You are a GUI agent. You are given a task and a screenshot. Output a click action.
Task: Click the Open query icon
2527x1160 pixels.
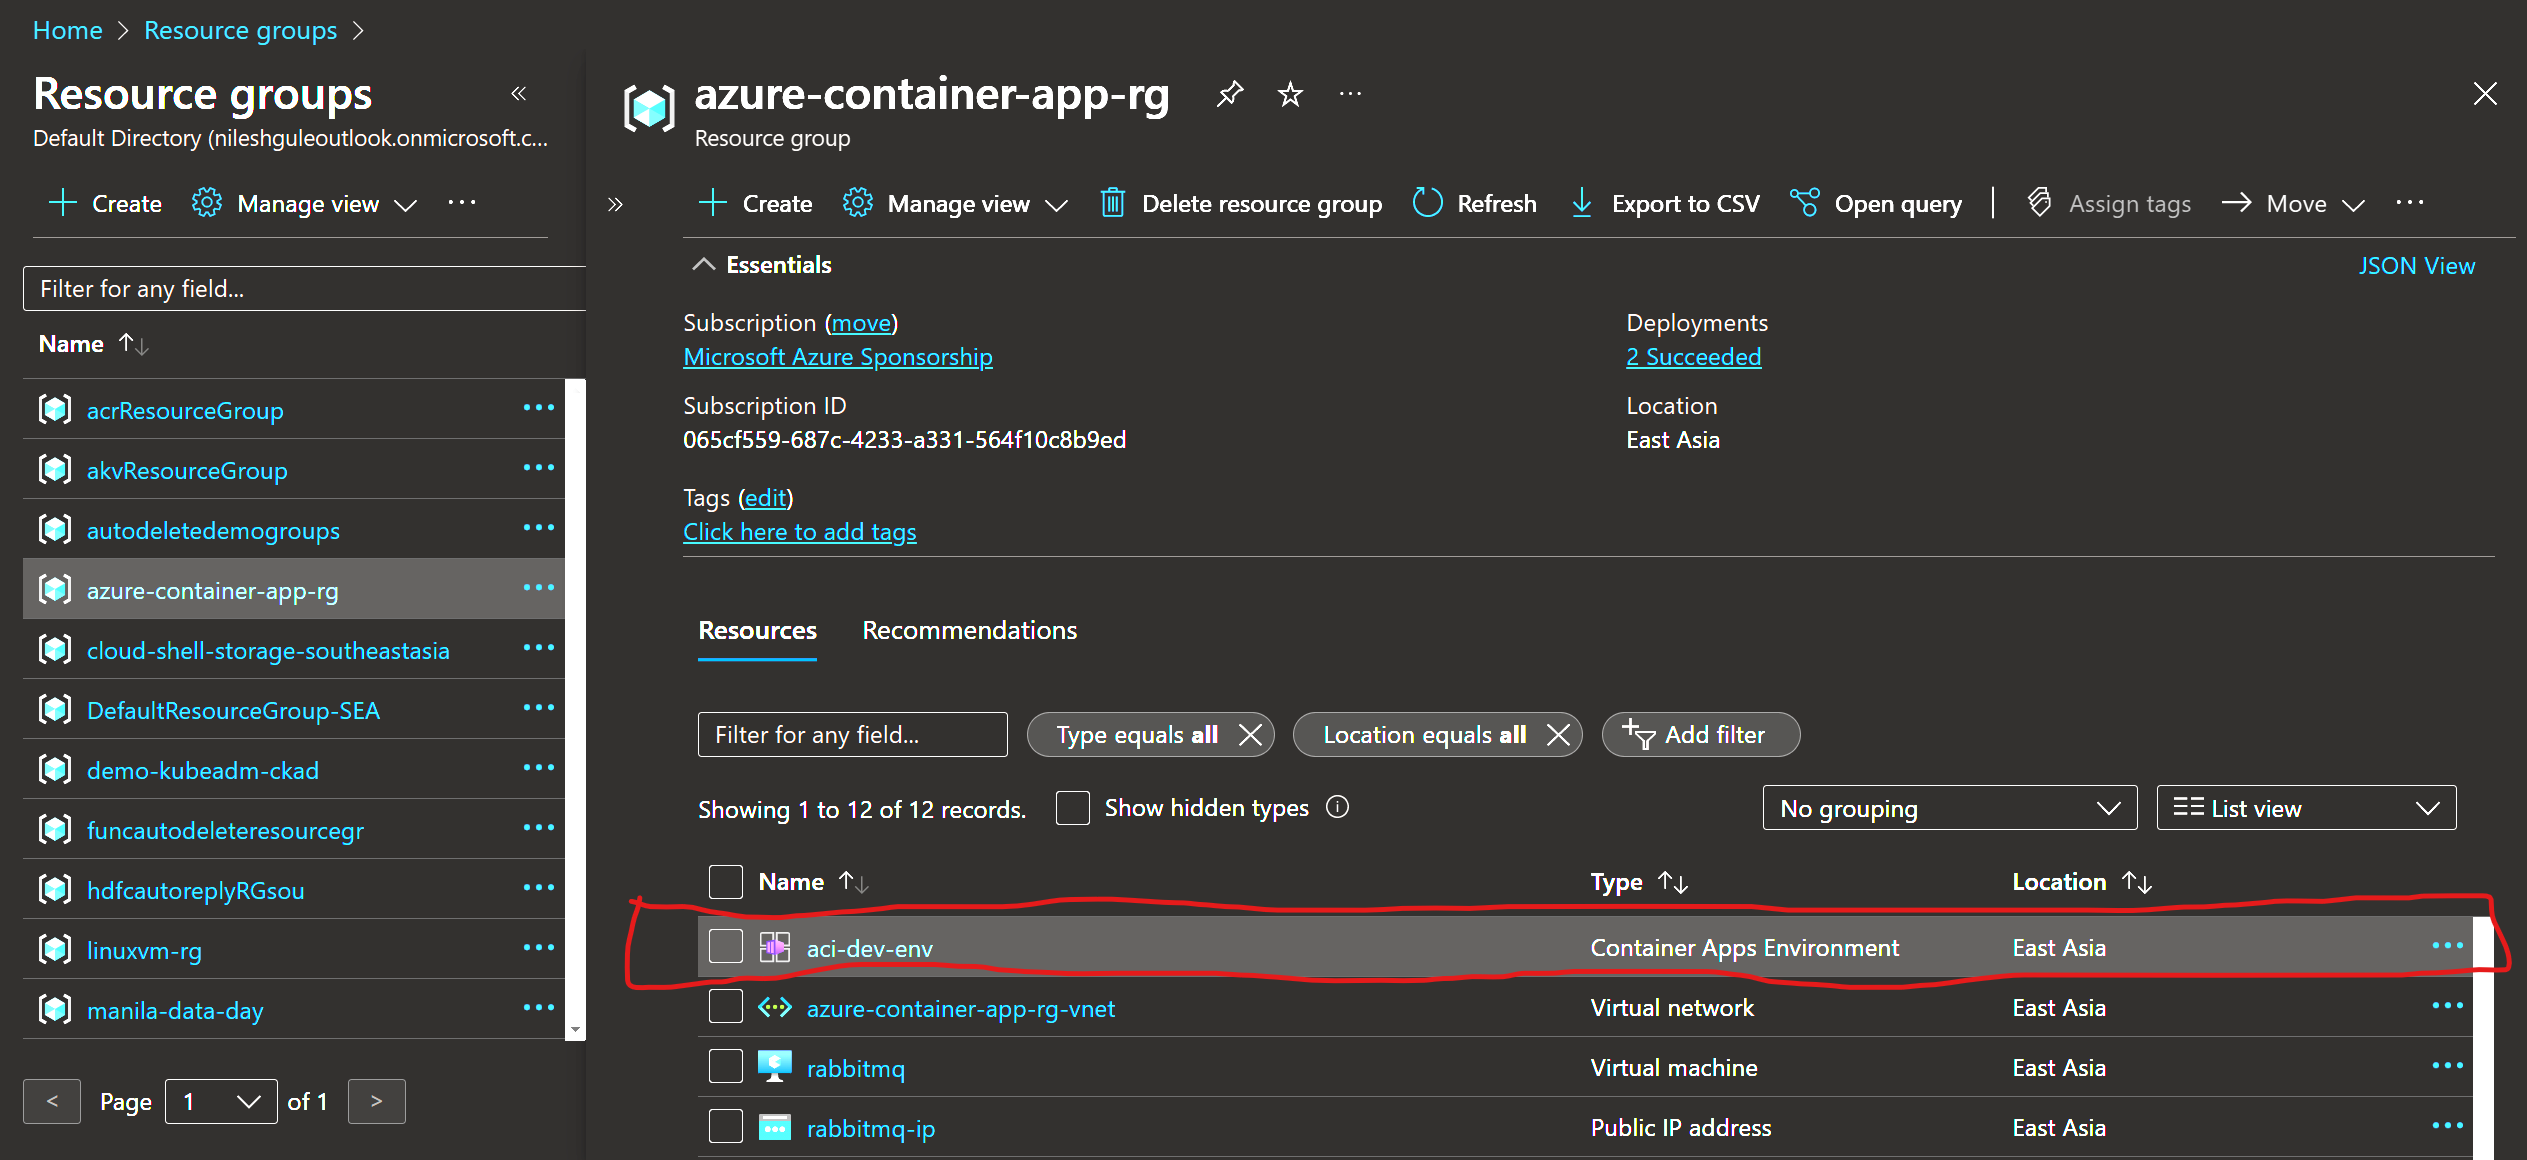1804,203
